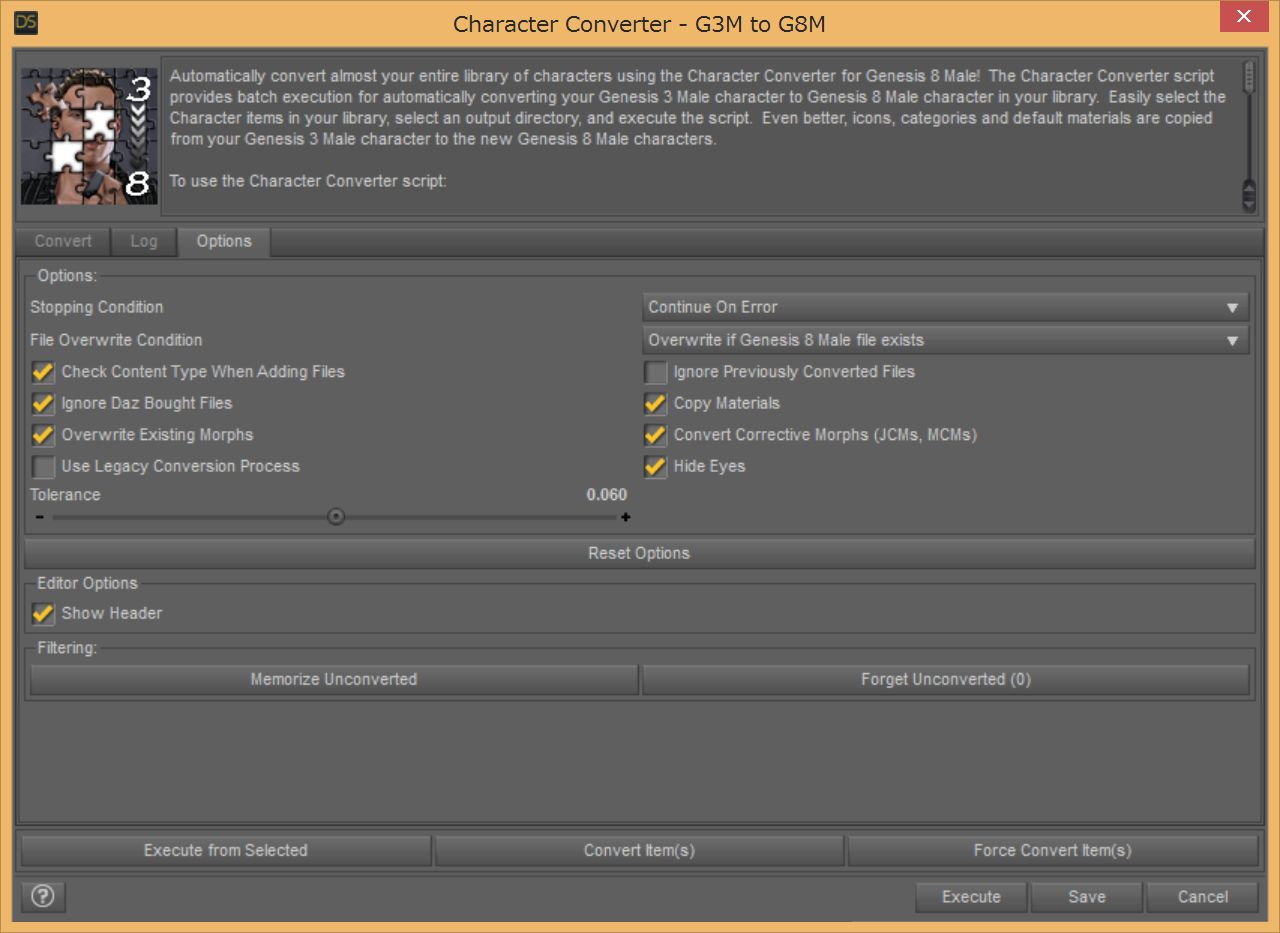Screen dimensions: 1280x933
Task: Click Force Convert Item(s) button
Action: pos(1053,850)
